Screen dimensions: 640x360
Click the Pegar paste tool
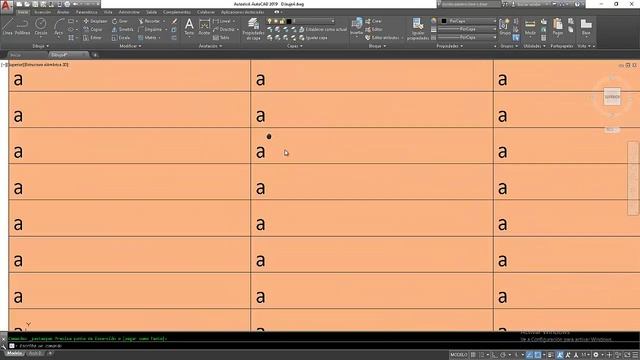(558, 27)
